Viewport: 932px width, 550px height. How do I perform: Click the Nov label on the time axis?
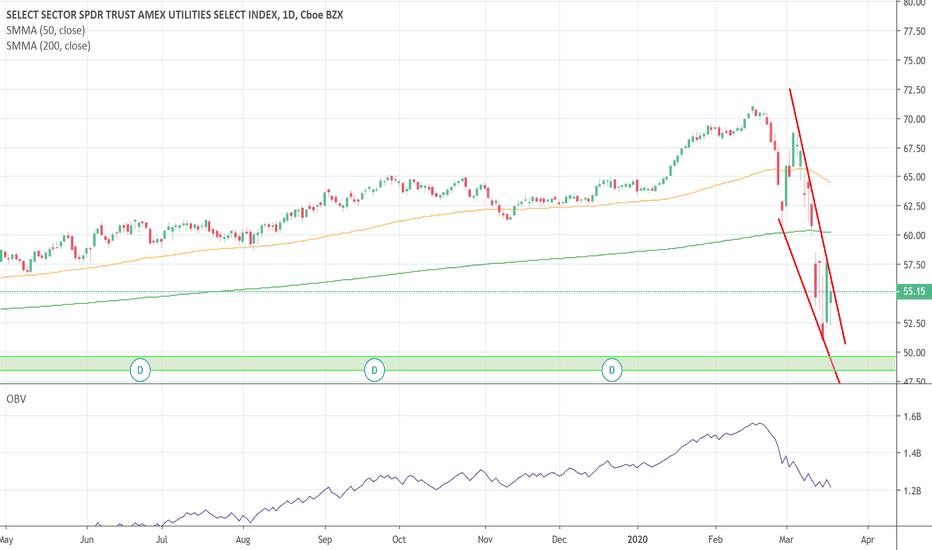(486, 540)
